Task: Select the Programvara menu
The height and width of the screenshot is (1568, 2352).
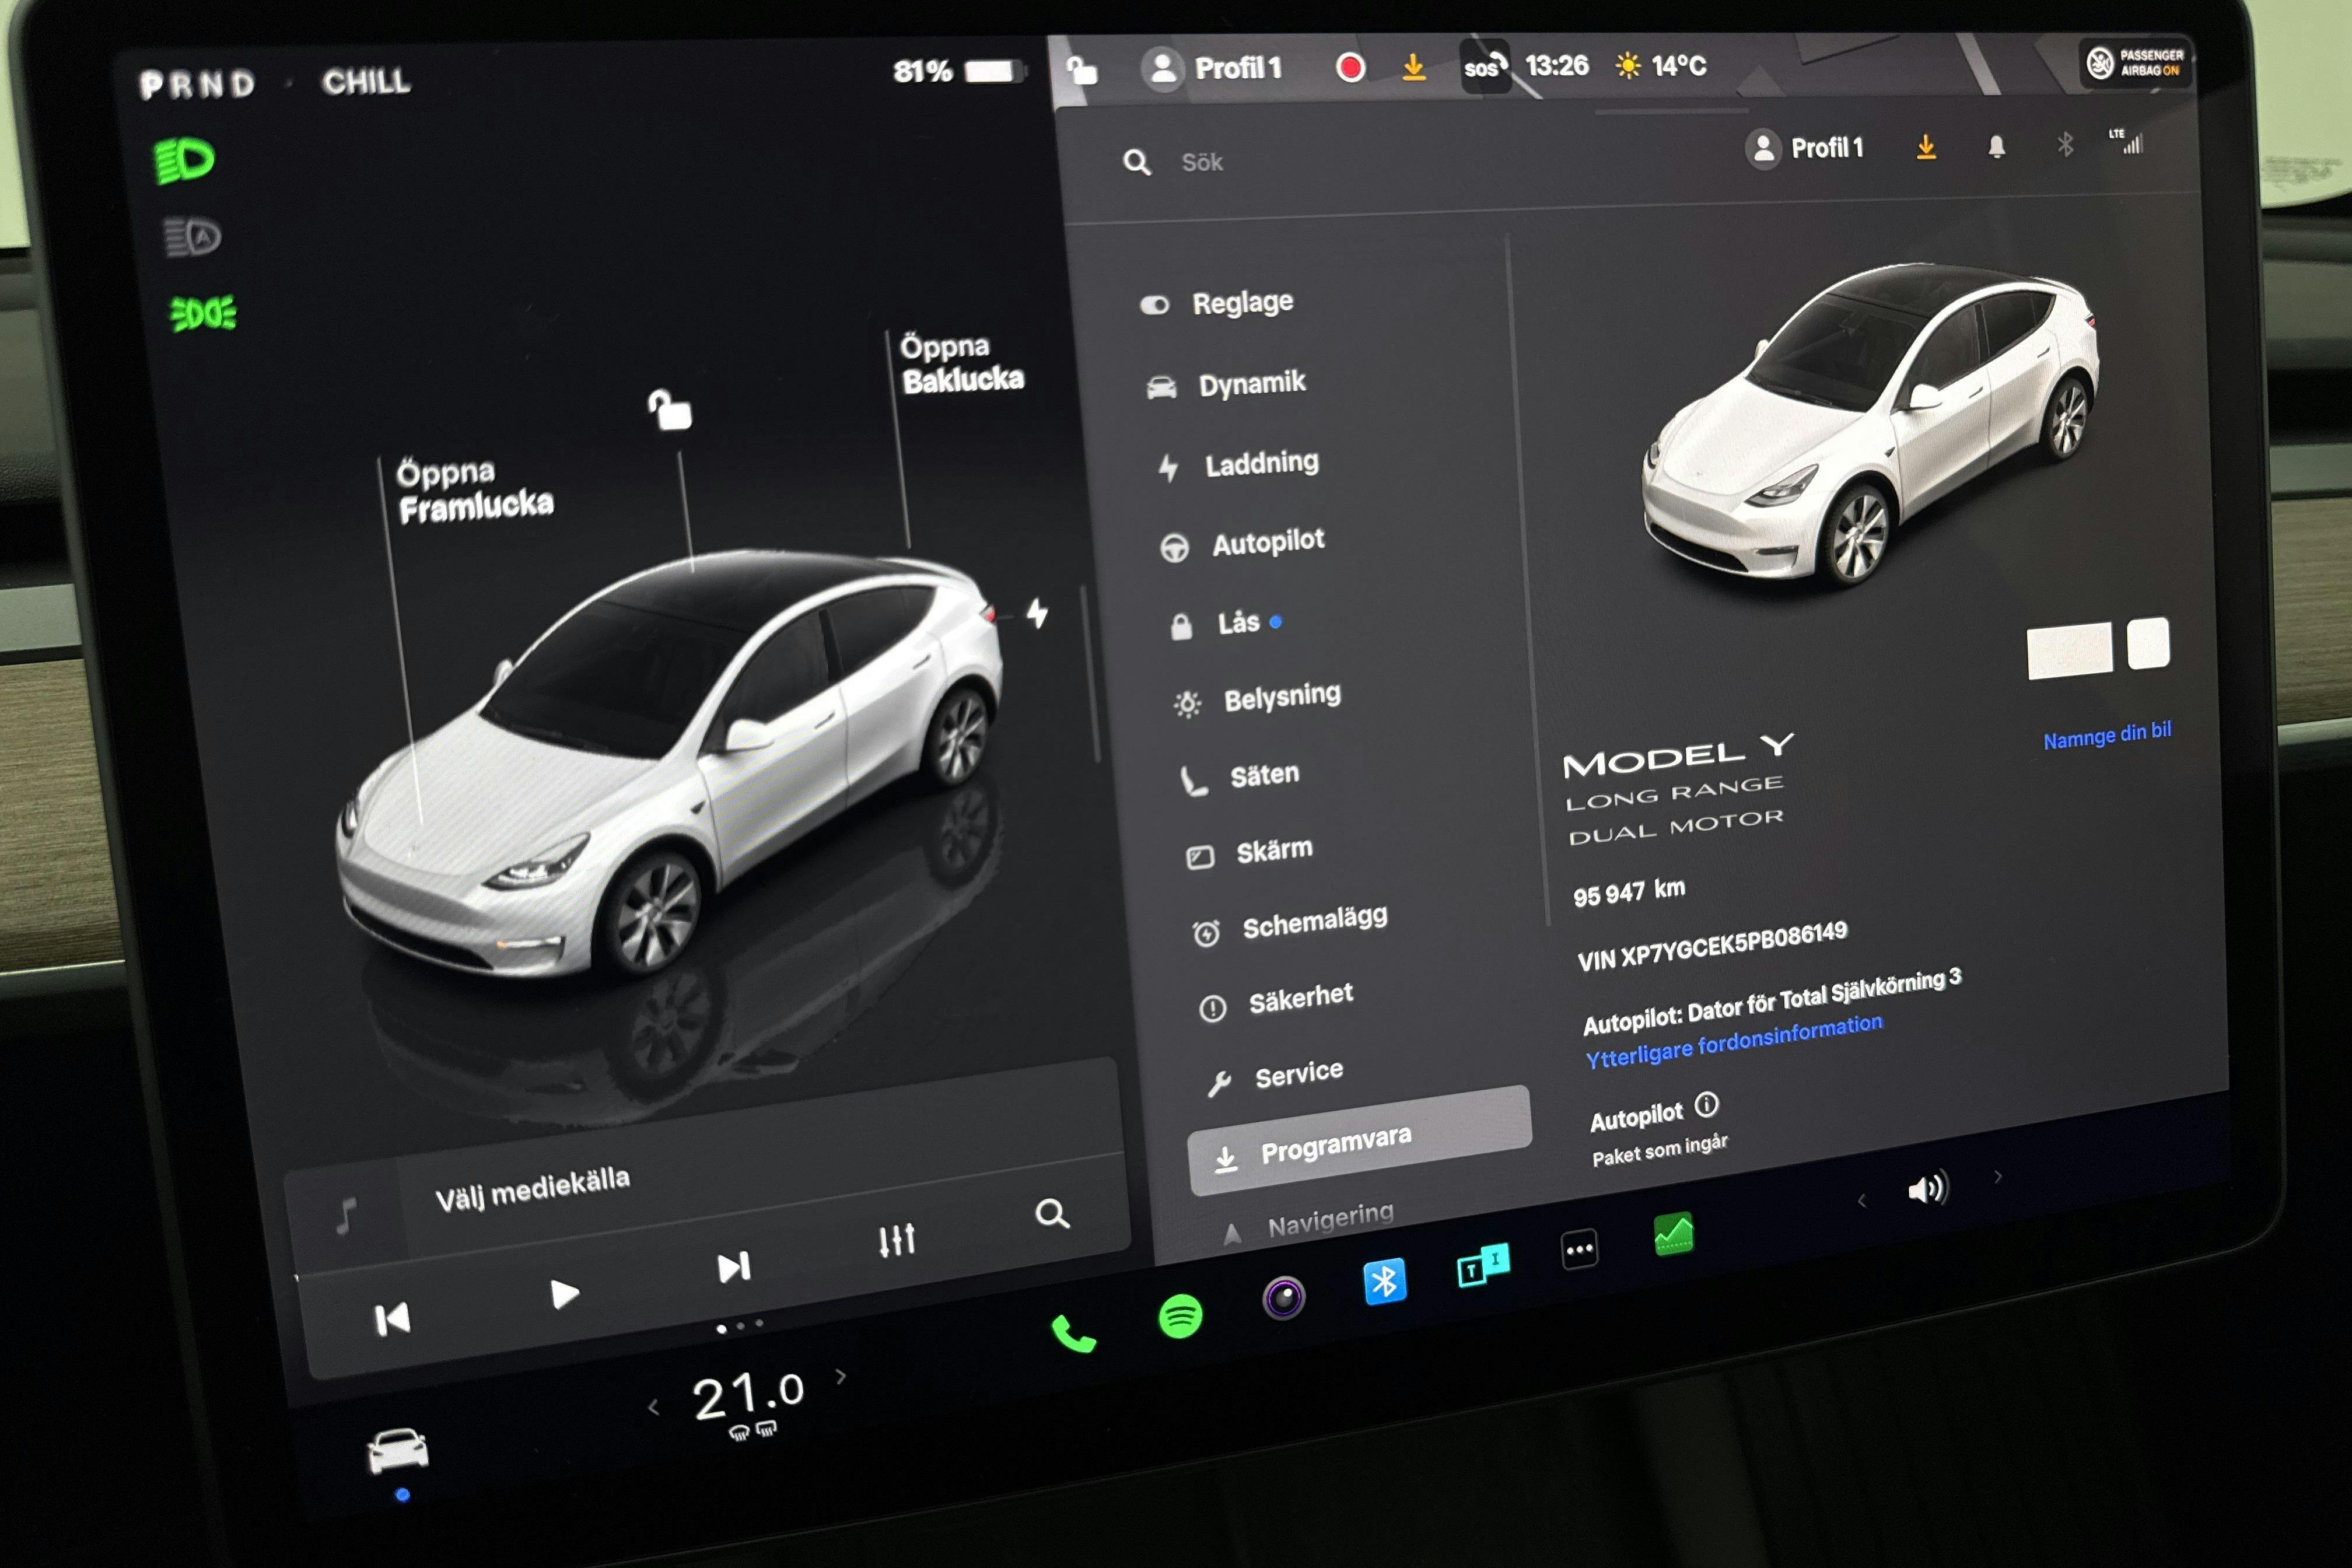Action: pyautogui.click(x=1360, y=1141)
